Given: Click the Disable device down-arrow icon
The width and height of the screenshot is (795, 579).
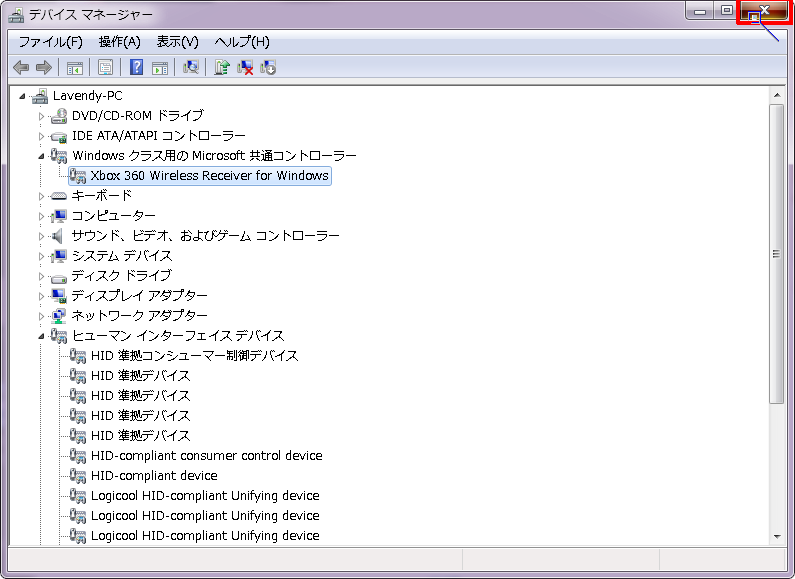Looking at the screenshot, I should pos(268,67).
